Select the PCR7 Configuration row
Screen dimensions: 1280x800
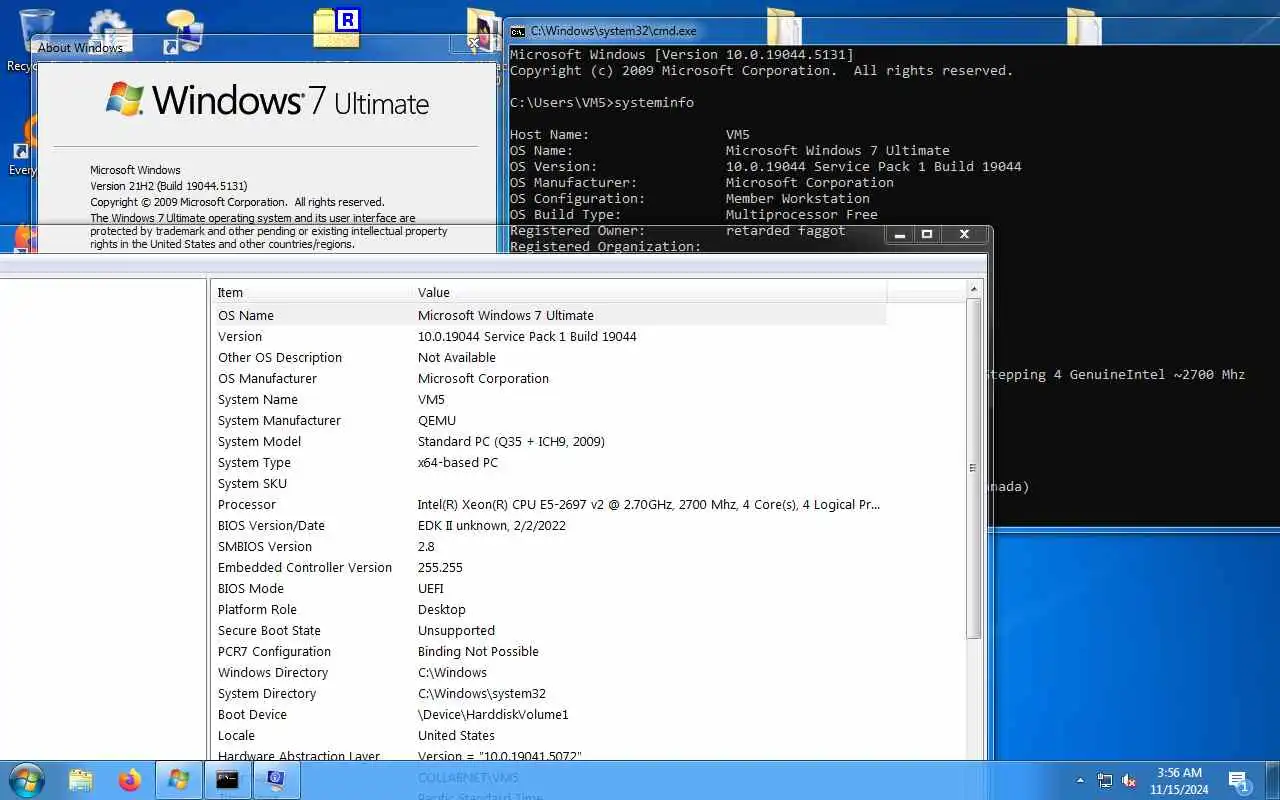click(549, 651)
